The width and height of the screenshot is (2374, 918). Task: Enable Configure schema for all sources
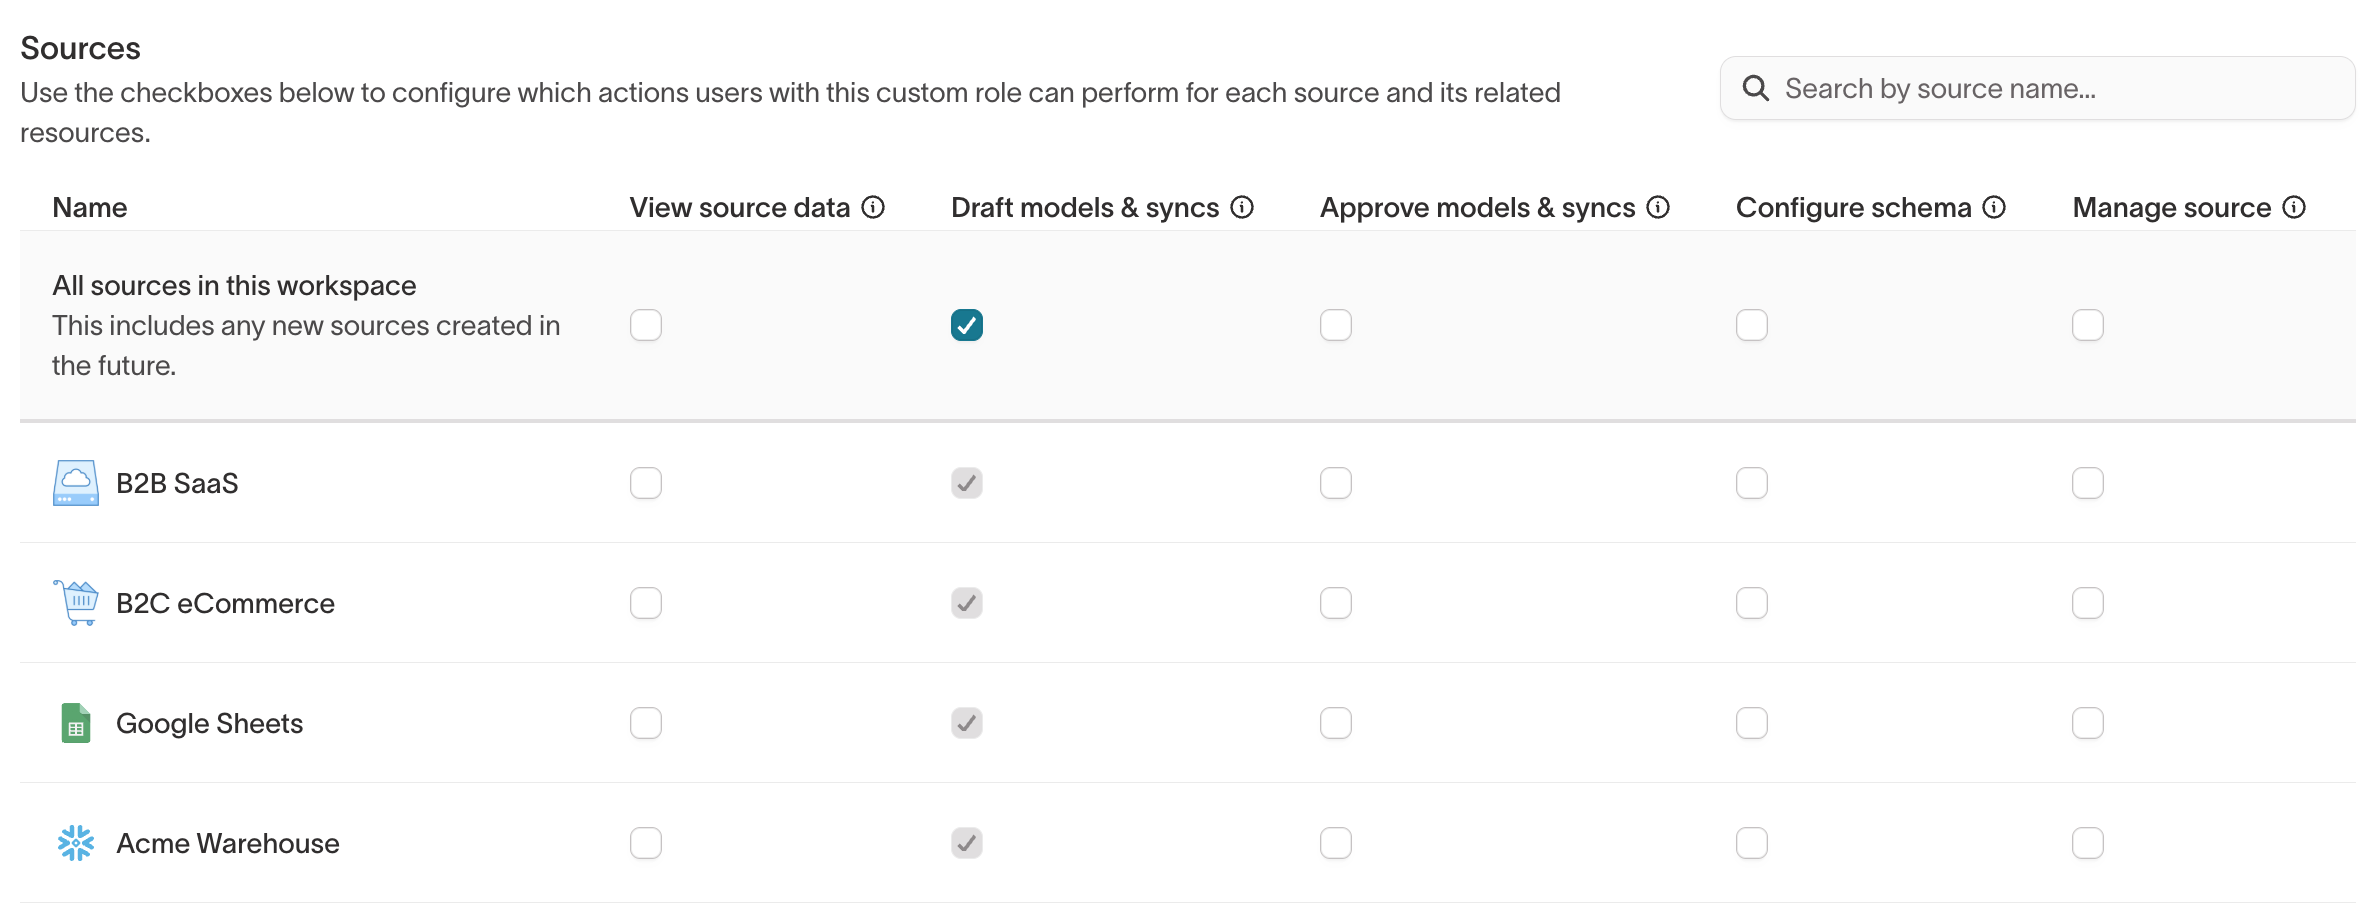(x=1752, y=325)
